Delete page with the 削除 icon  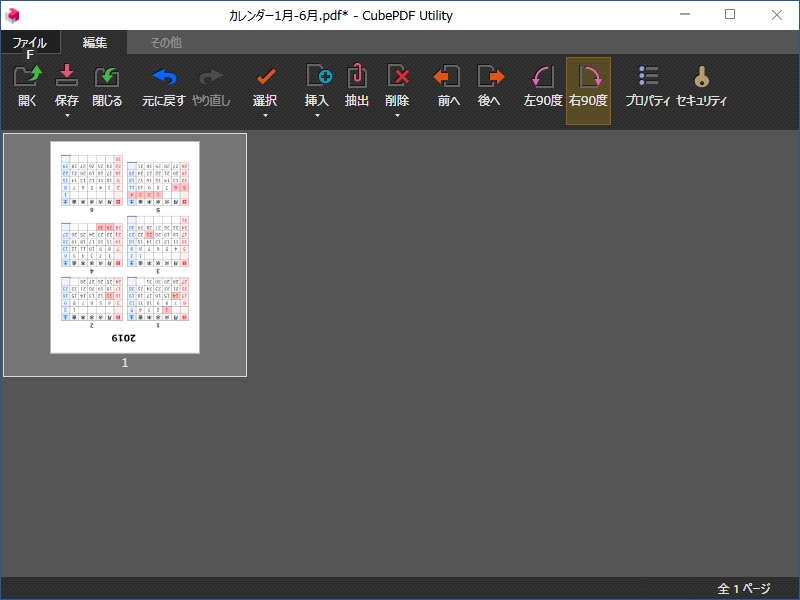397,77
